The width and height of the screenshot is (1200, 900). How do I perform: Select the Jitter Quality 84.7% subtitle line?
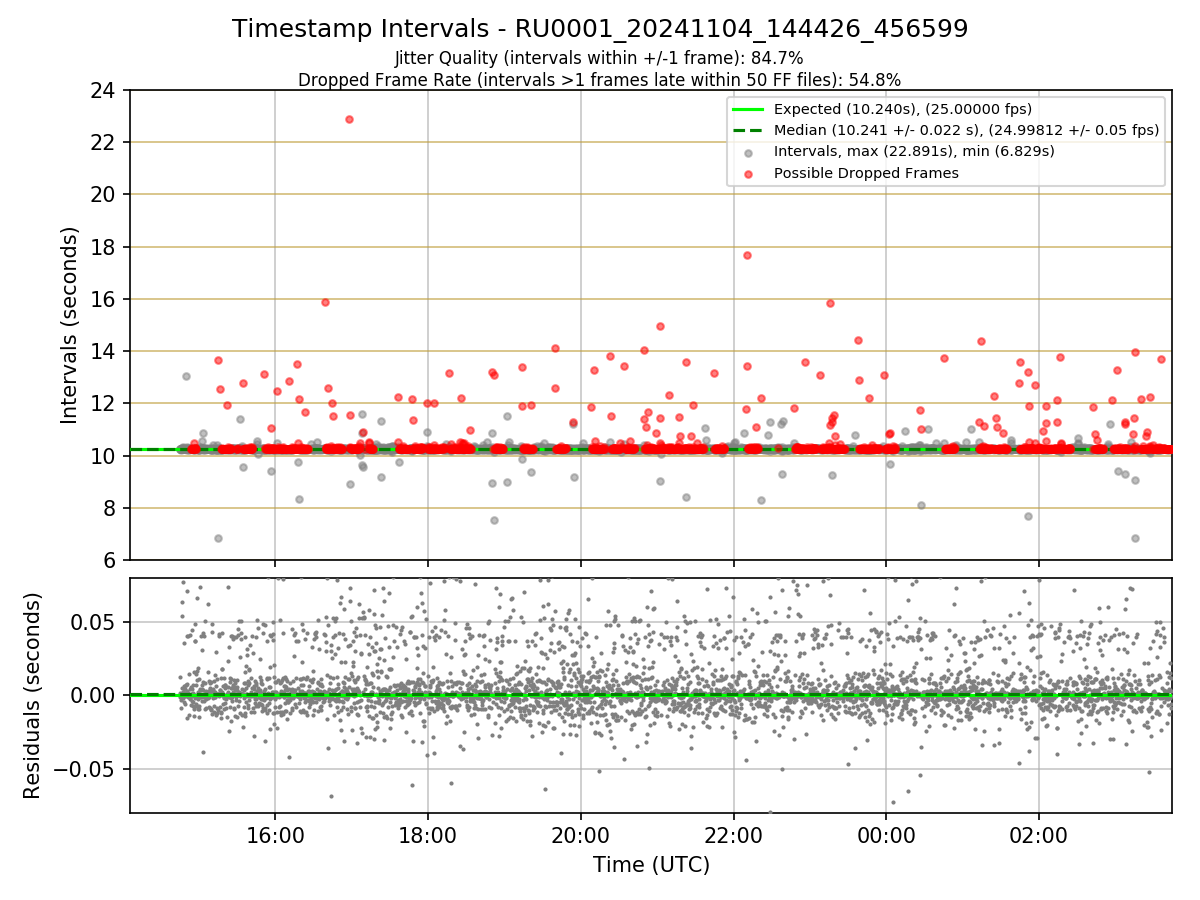599,59
